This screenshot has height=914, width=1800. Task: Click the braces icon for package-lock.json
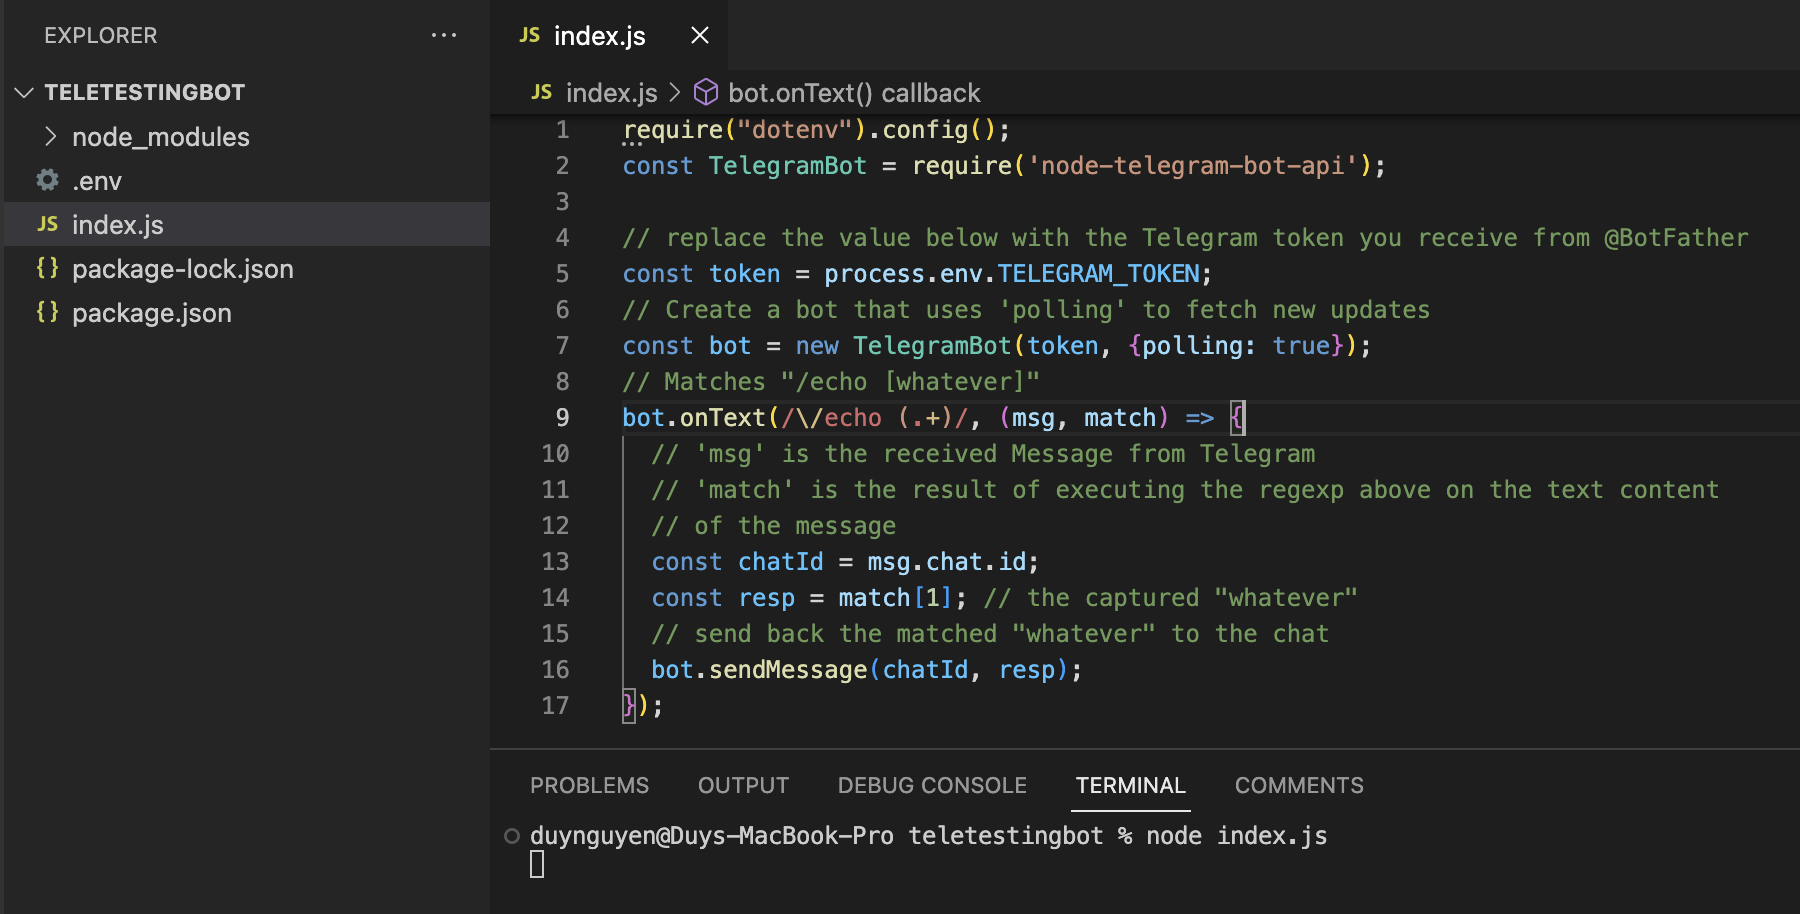47,268
